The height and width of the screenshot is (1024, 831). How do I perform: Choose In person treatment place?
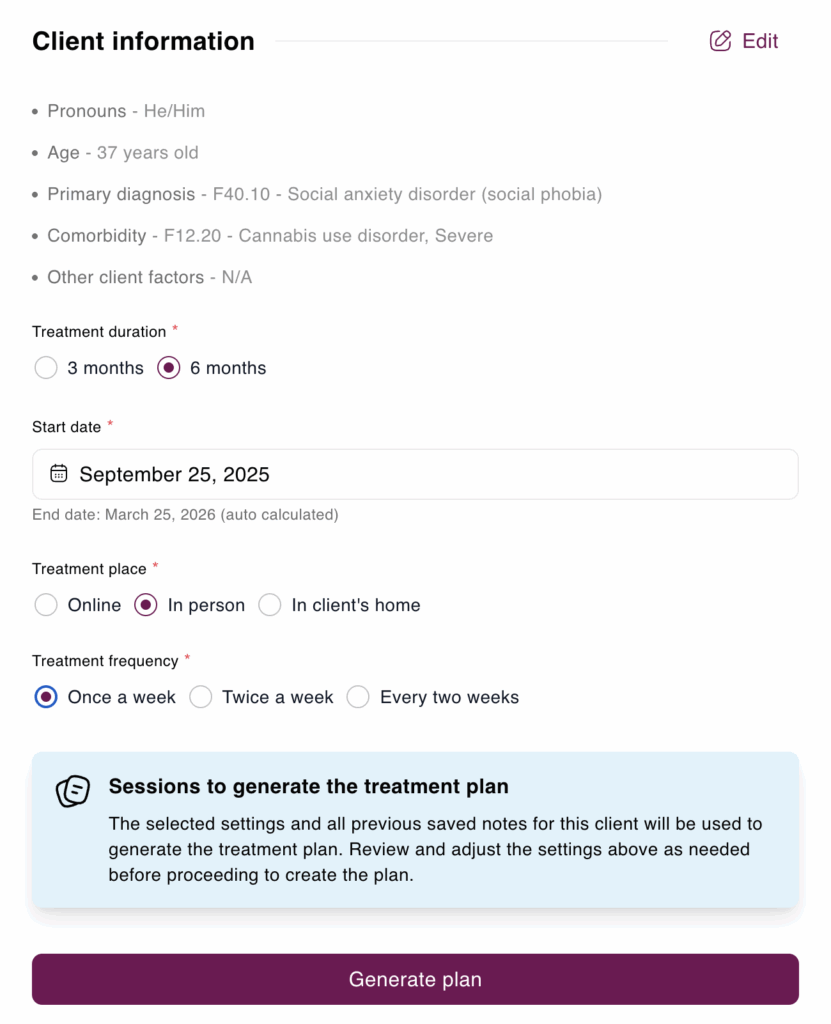(146, 605)
